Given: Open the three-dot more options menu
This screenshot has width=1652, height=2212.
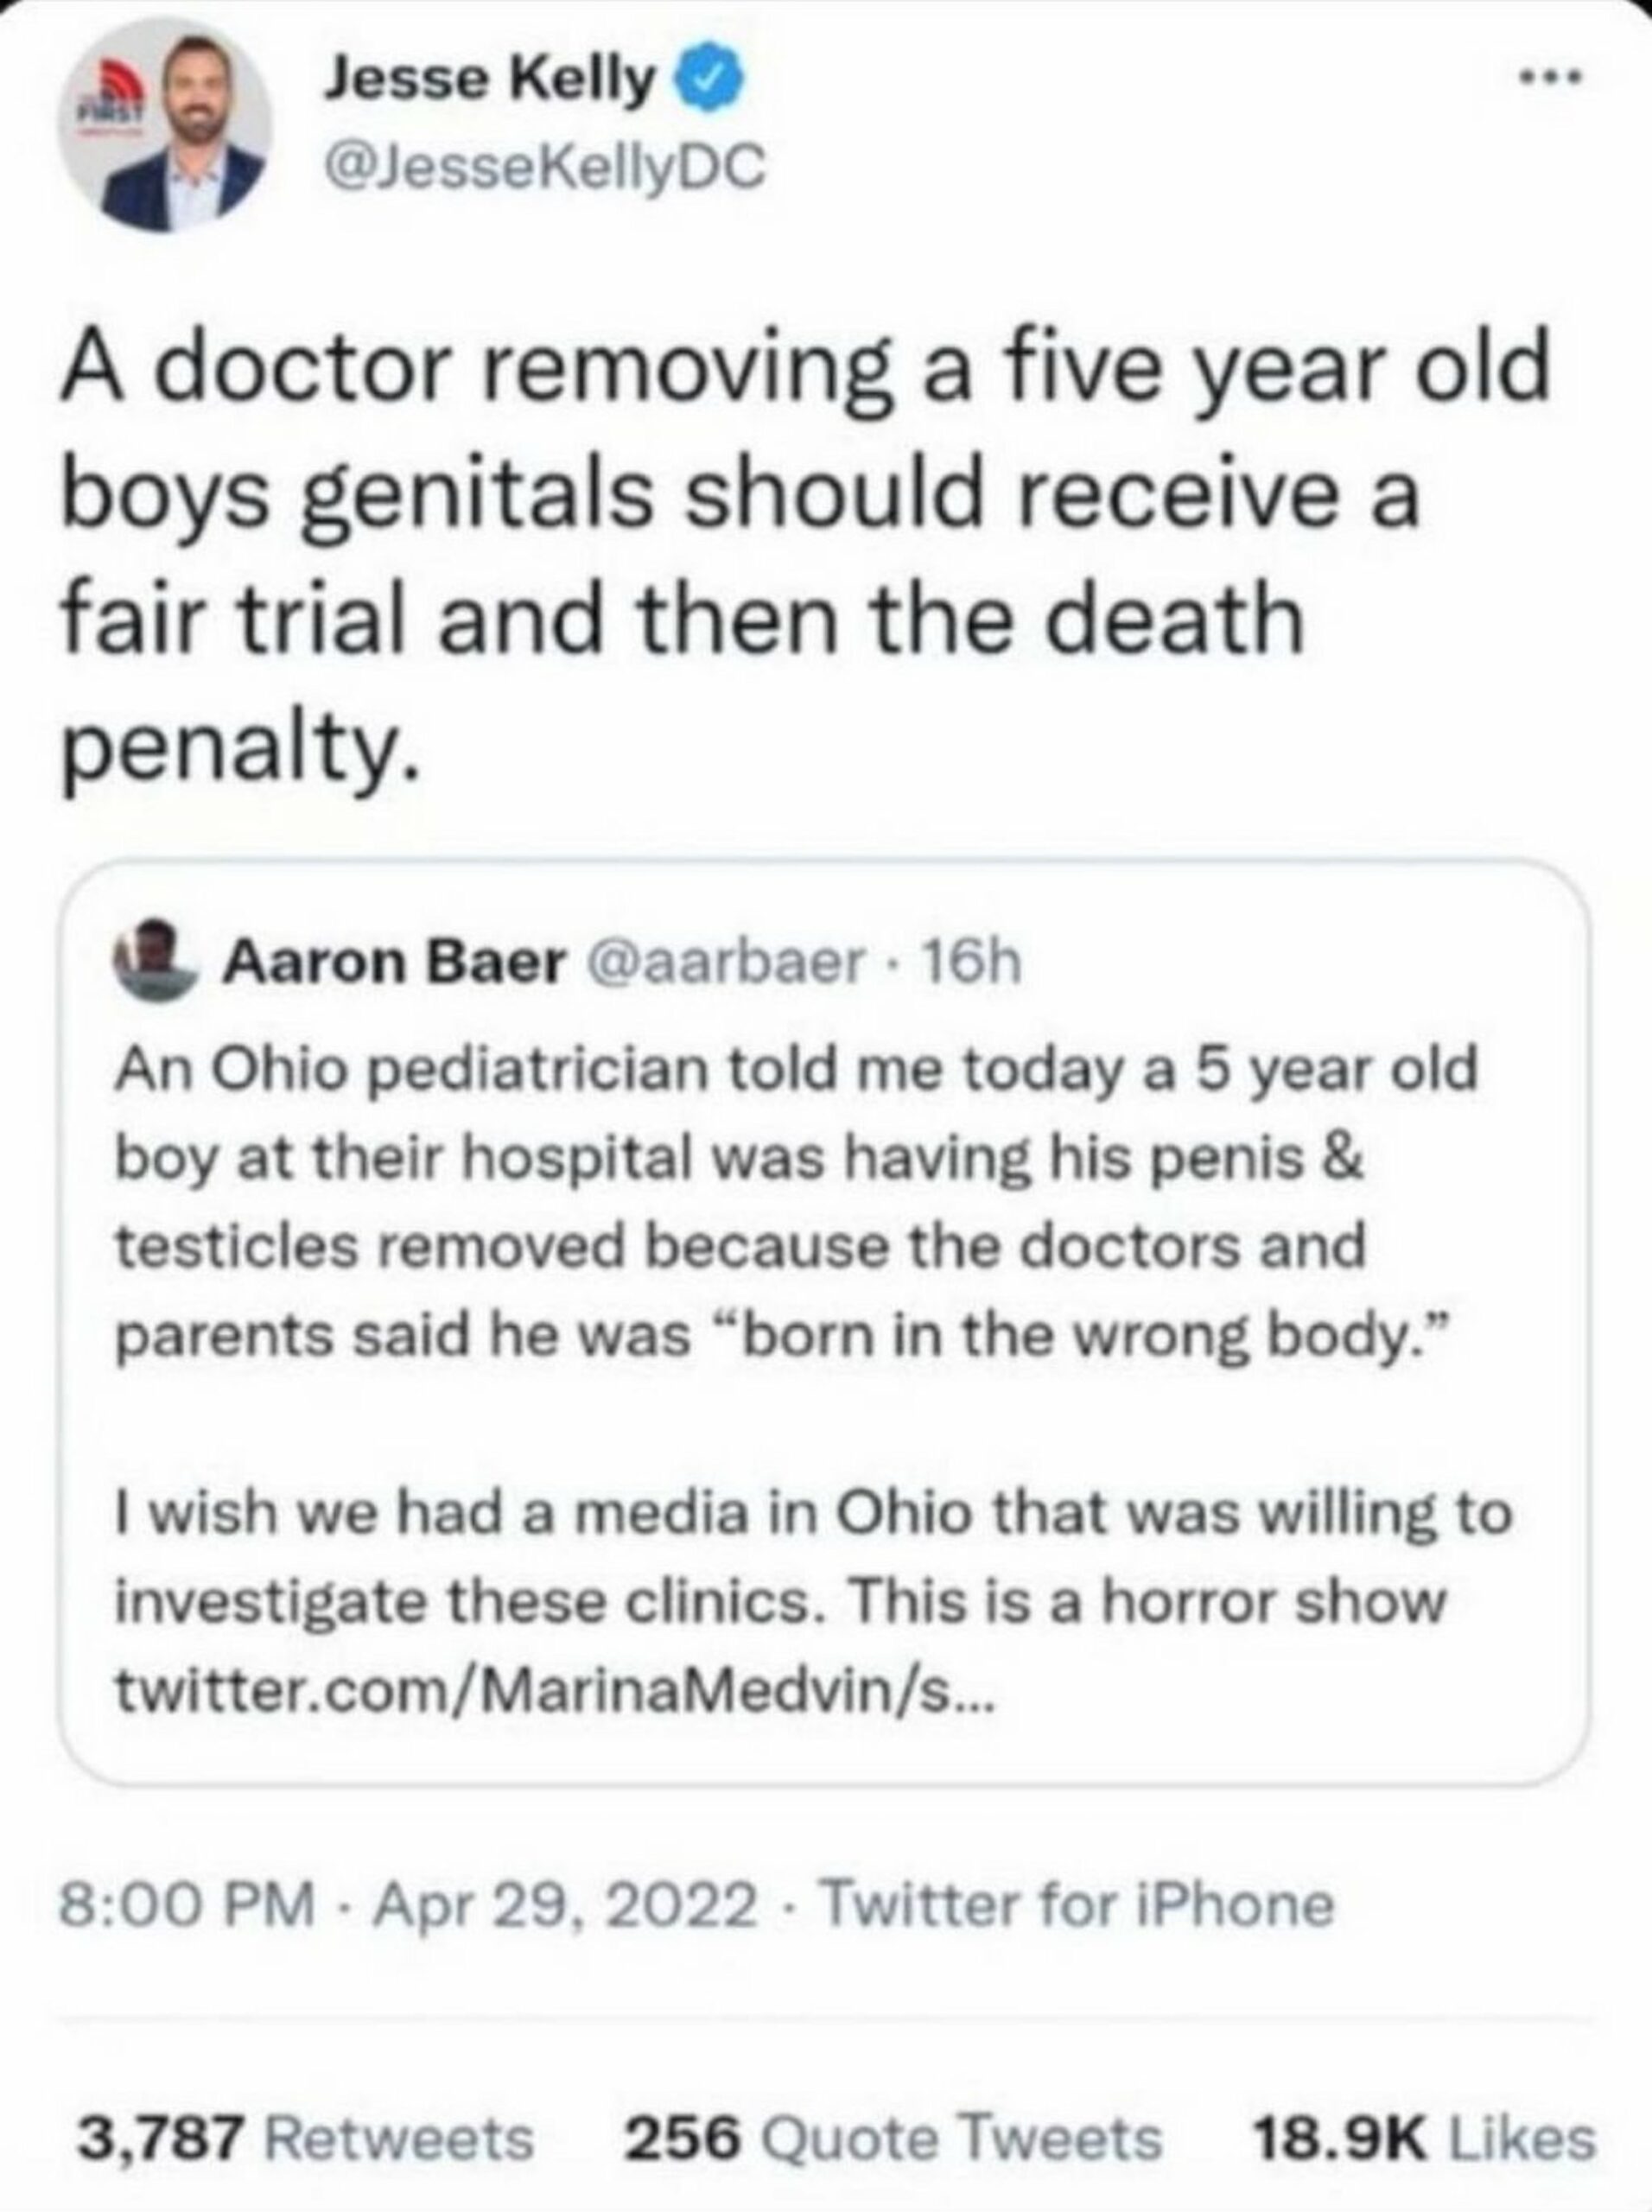Looking at the screenshot, I should 1550,77.
